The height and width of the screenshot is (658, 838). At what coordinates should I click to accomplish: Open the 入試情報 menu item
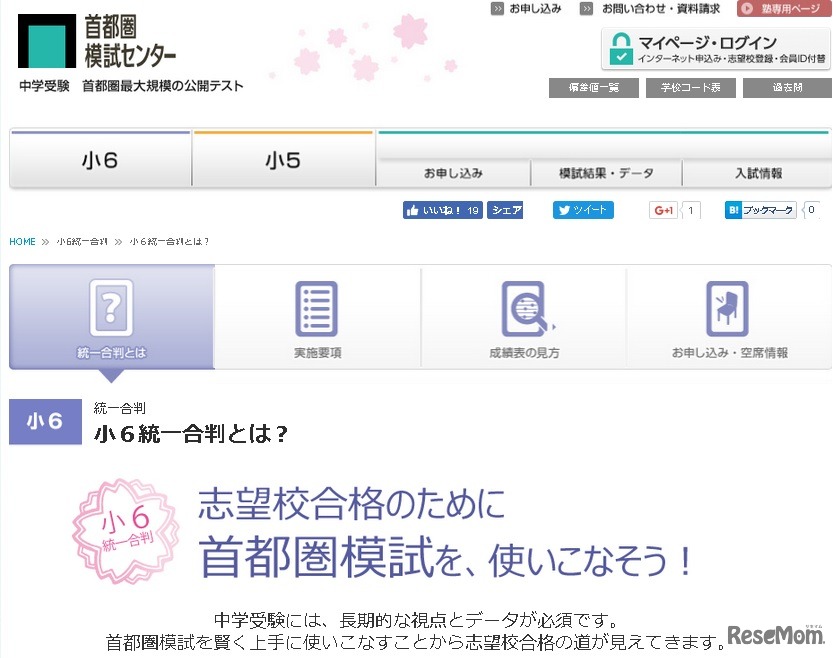coord(757,173)
